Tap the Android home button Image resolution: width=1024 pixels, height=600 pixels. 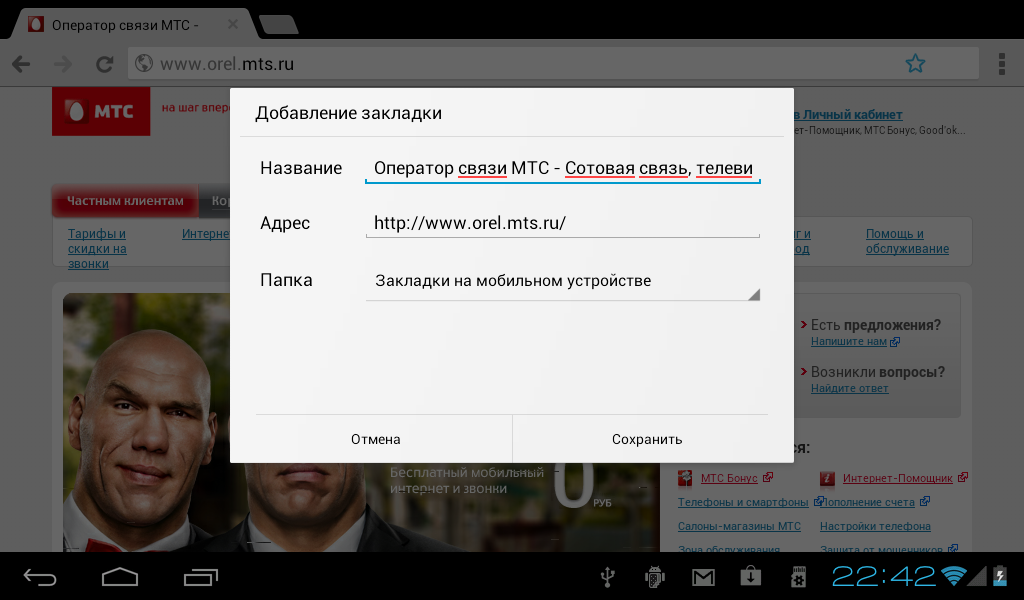pyautogui.click(x=120, y=577)
